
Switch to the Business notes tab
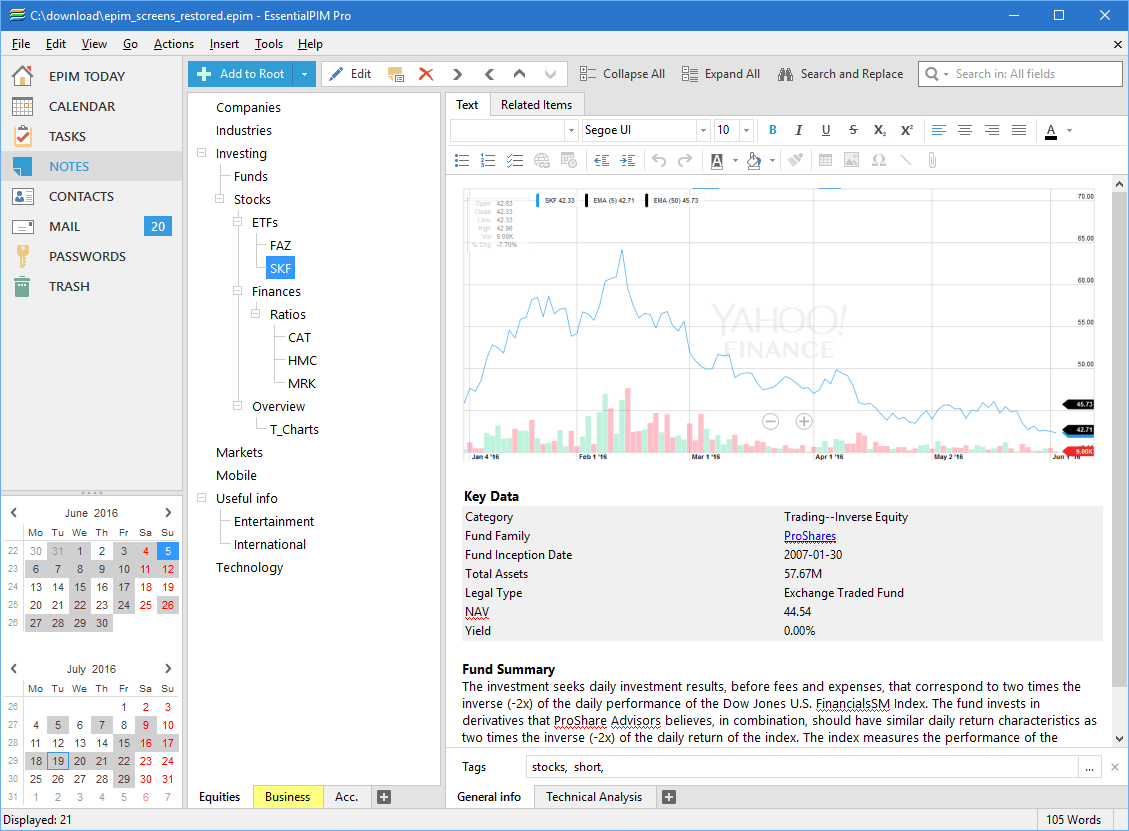coord(287,796)
